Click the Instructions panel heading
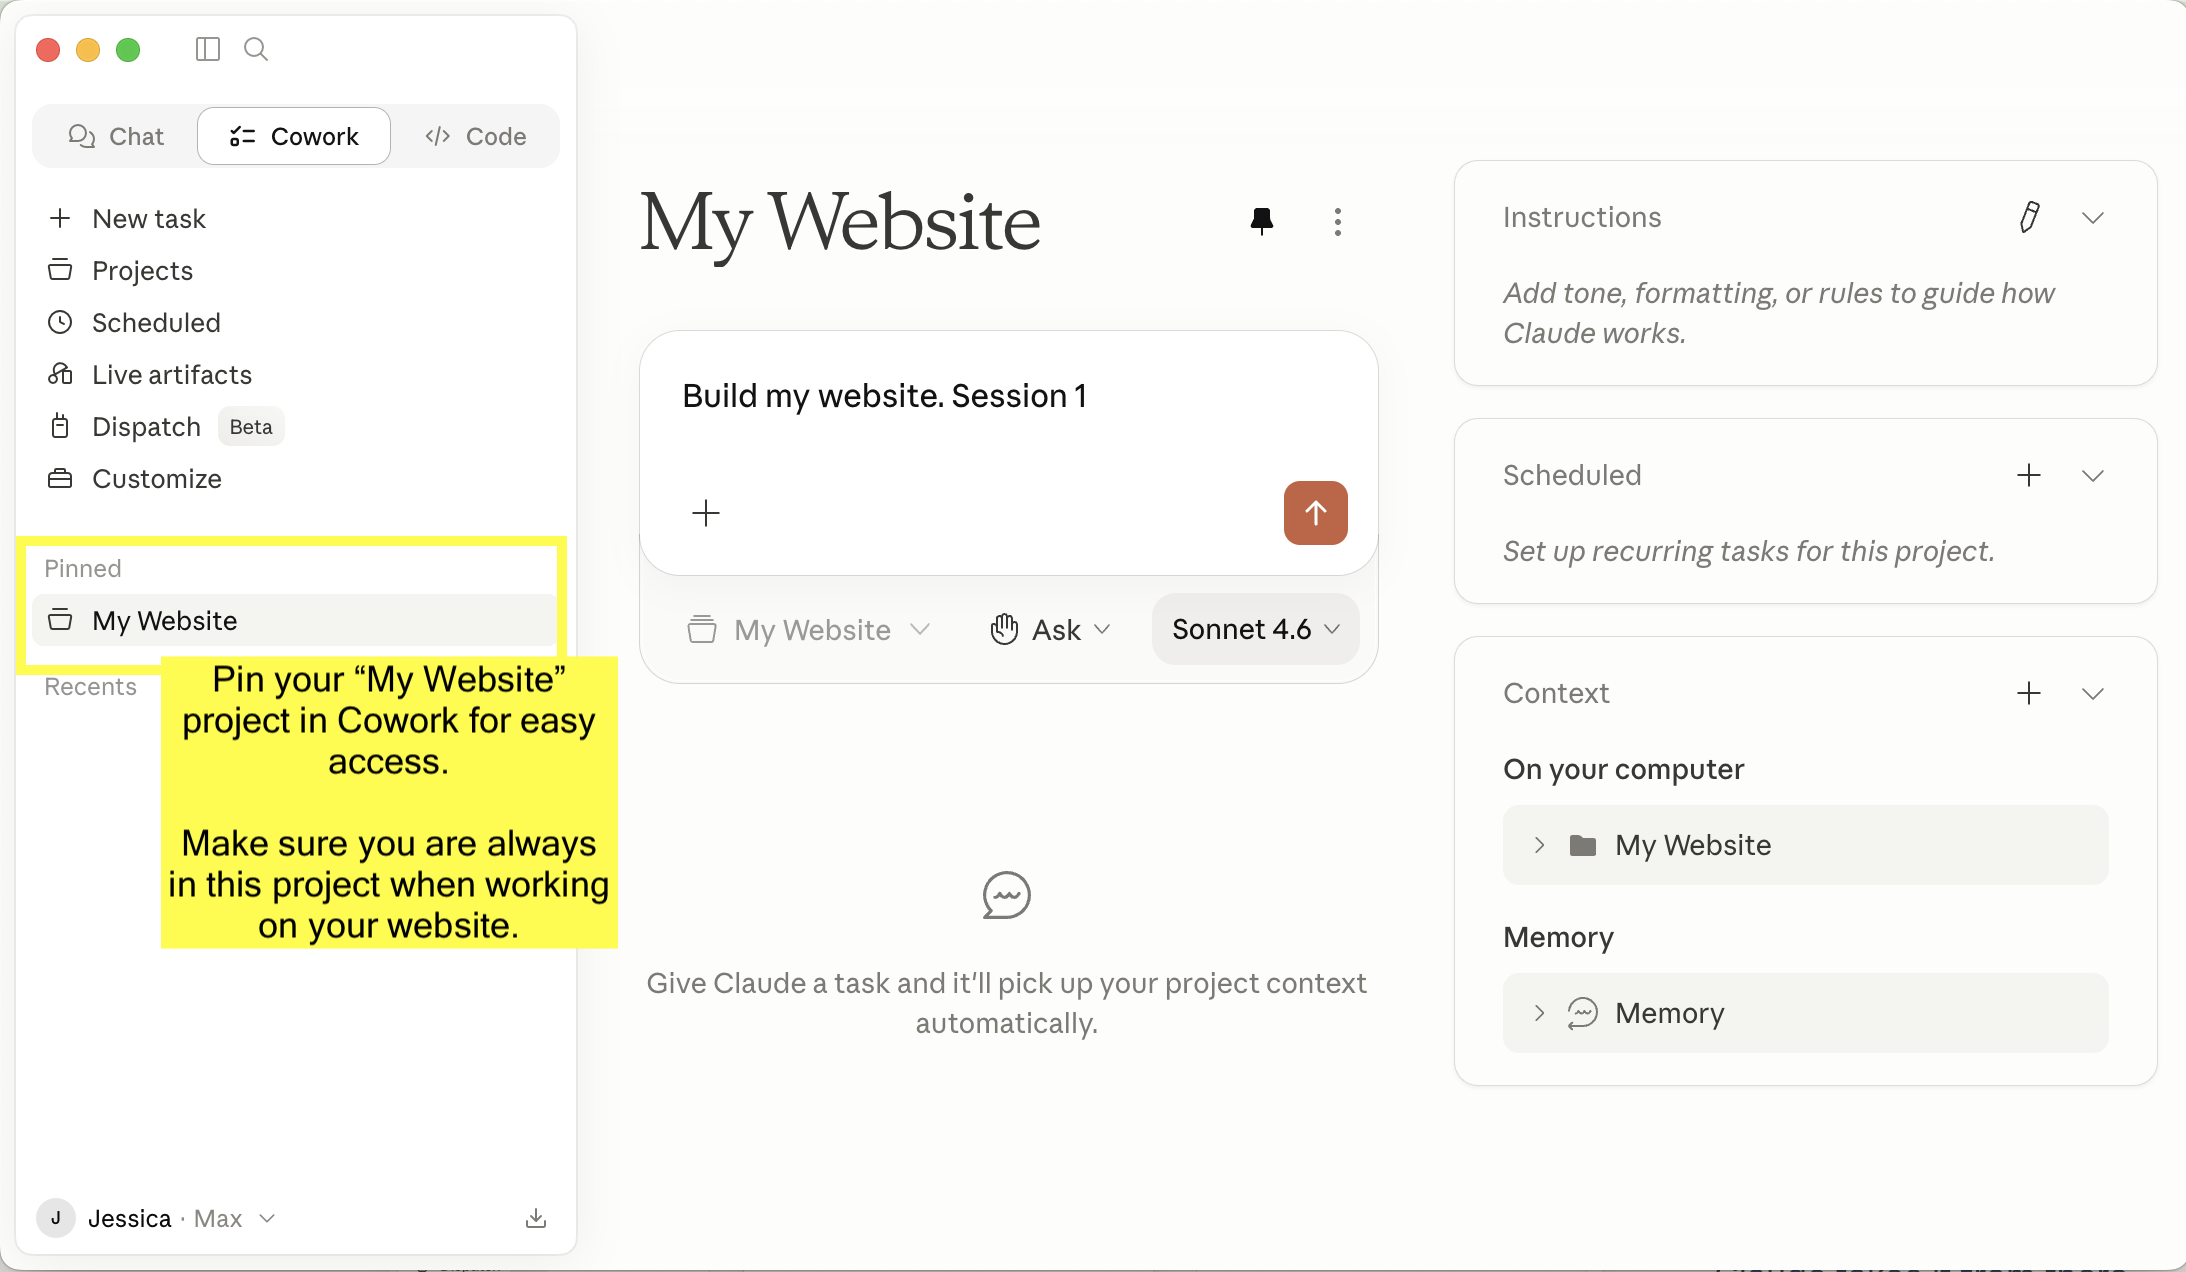This screenshot has width=2186, height=1272. [1582, 217]
